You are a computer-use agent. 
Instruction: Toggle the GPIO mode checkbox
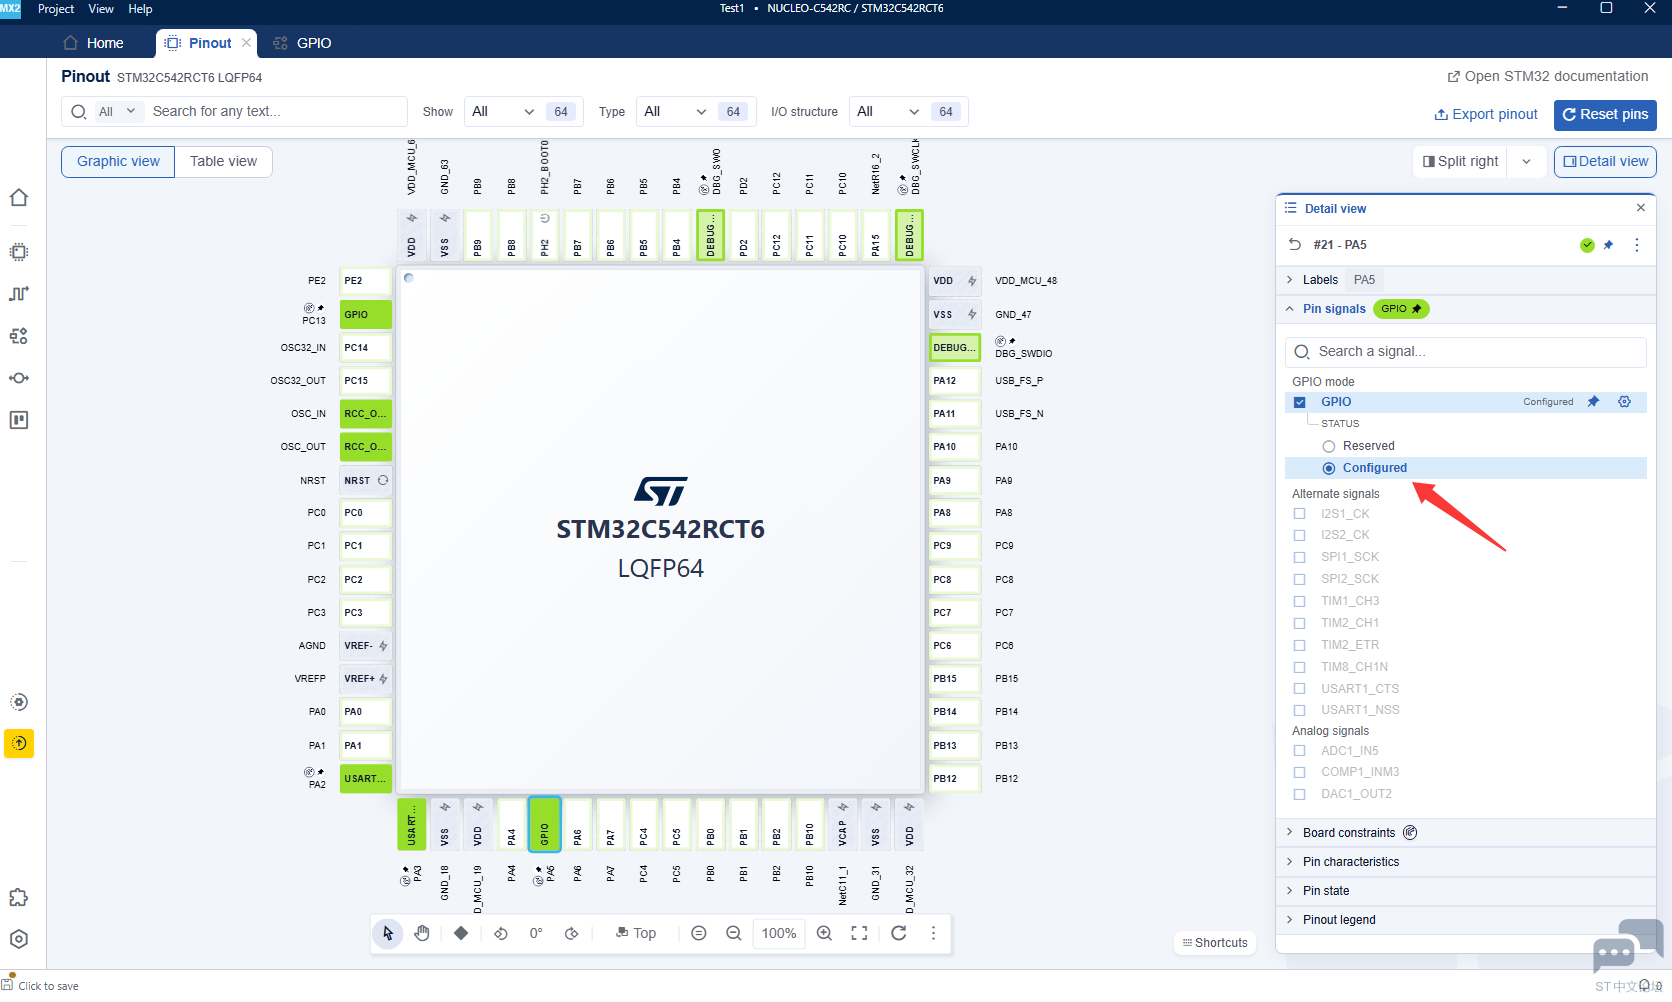coord(1300,402)
